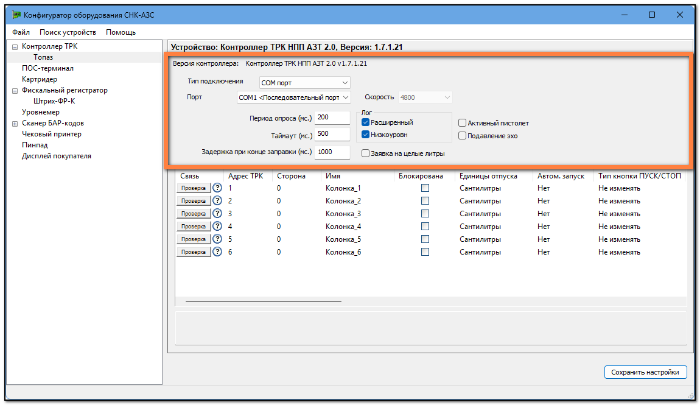Click the Колонка_6 name cell
The image size is (700, 405).
click(343, 252)
